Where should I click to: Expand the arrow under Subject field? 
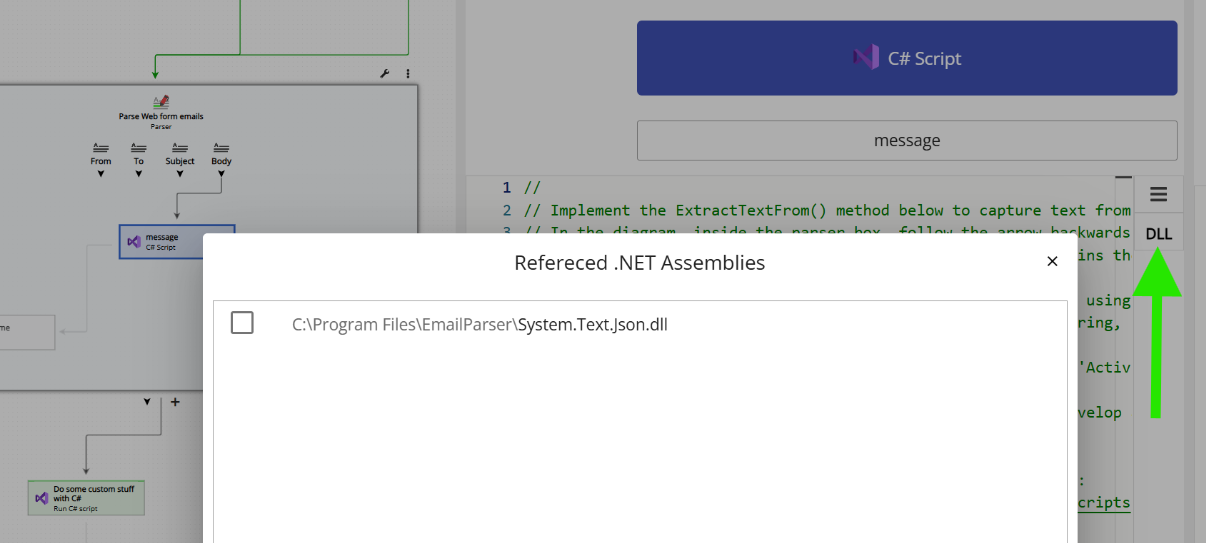click(180, 174)
